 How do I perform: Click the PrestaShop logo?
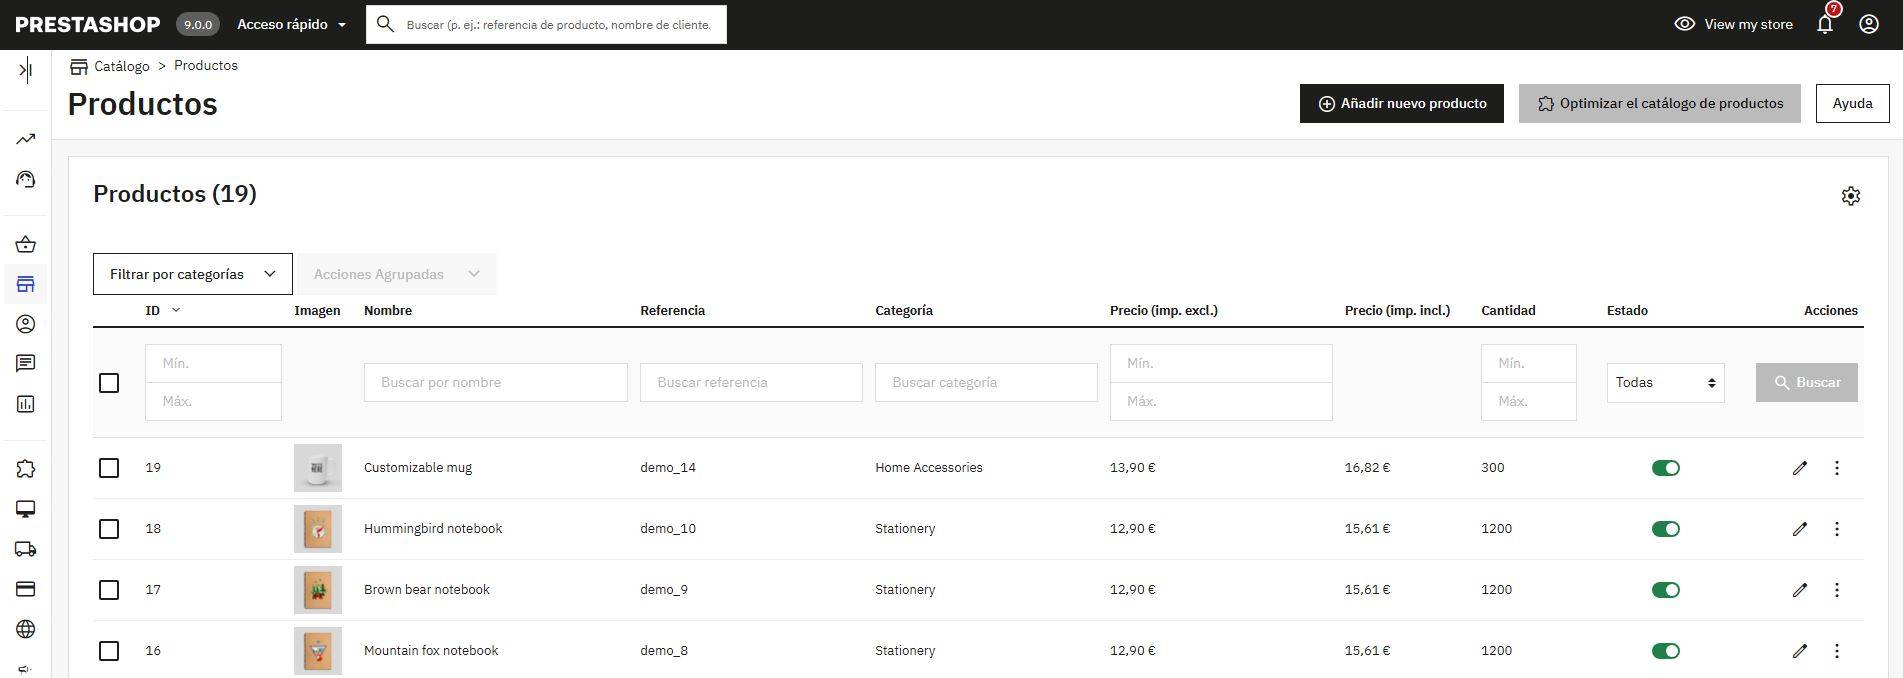point(88,24)
